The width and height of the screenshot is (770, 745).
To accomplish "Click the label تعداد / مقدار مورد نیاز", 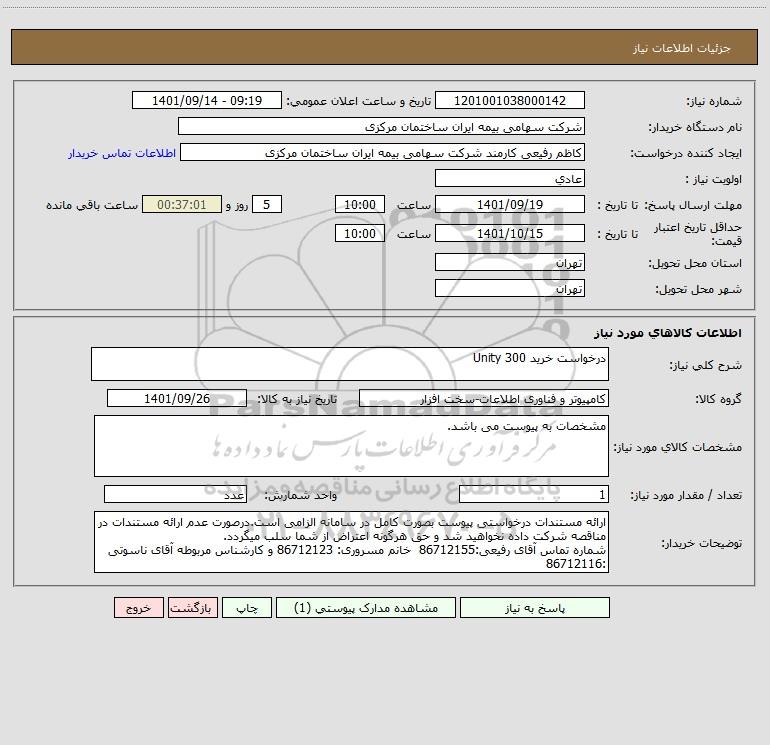I will click(x=686, y=495).
